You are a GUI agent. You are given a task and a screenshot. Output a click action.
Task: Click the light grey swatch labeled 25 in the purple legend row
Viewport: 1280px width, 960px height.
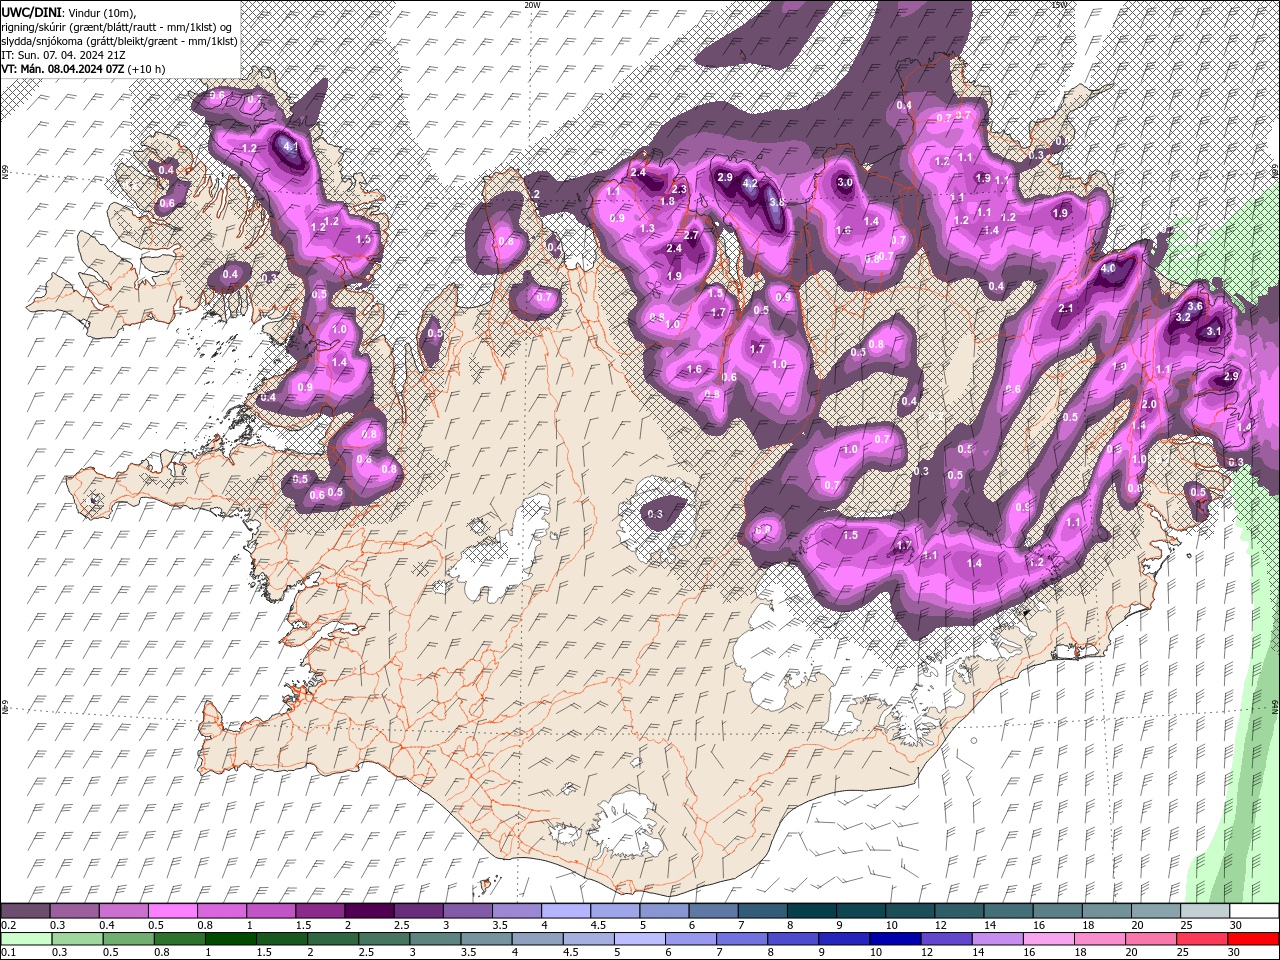1205,911
